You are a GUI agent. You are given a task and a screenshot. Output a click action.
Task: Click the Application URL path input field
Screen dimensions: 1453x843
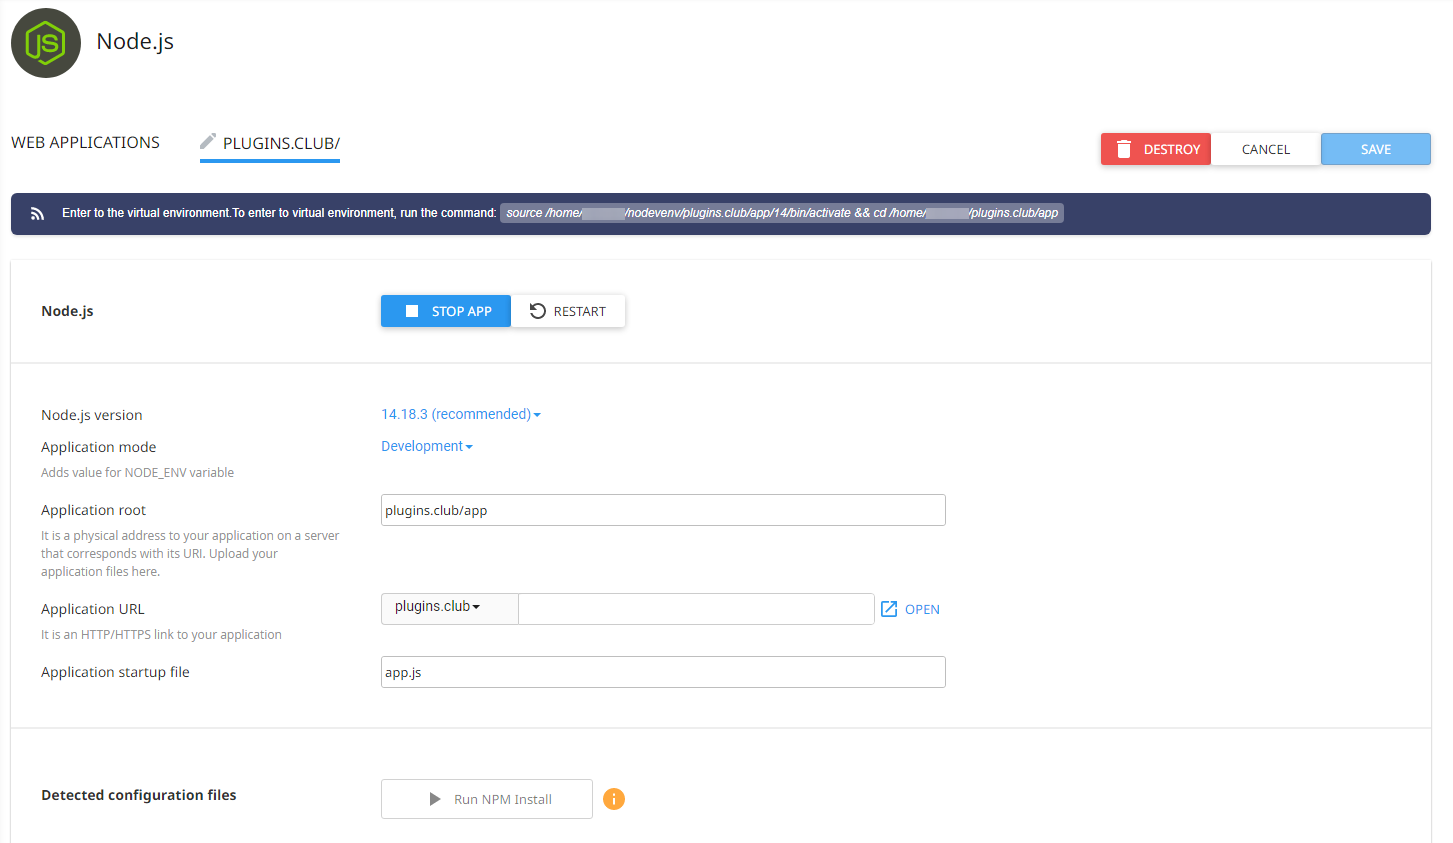(696, 609)
